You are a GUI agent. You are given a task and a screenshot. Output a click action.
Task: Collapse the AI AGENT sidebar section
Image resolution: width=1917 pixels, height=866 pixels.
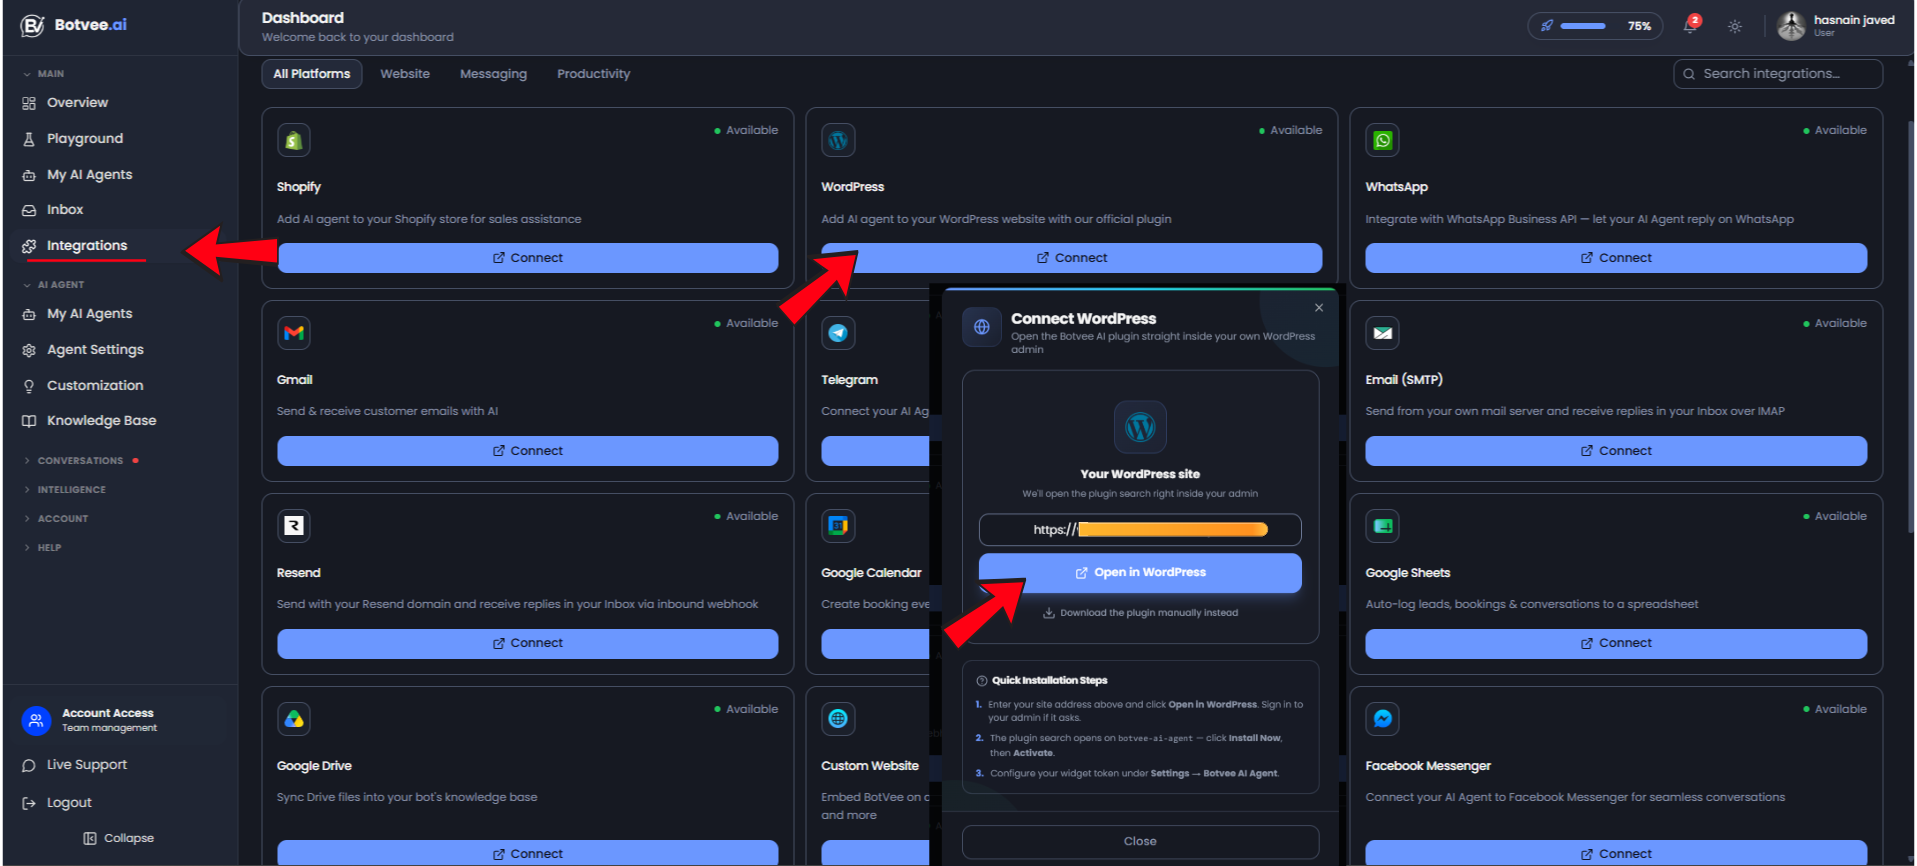coord(54,285)
